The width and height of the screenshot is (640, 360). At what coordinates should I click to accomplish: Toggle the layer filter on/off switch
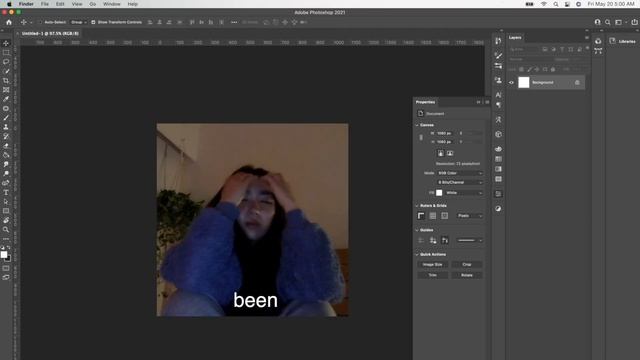(587, 49)
